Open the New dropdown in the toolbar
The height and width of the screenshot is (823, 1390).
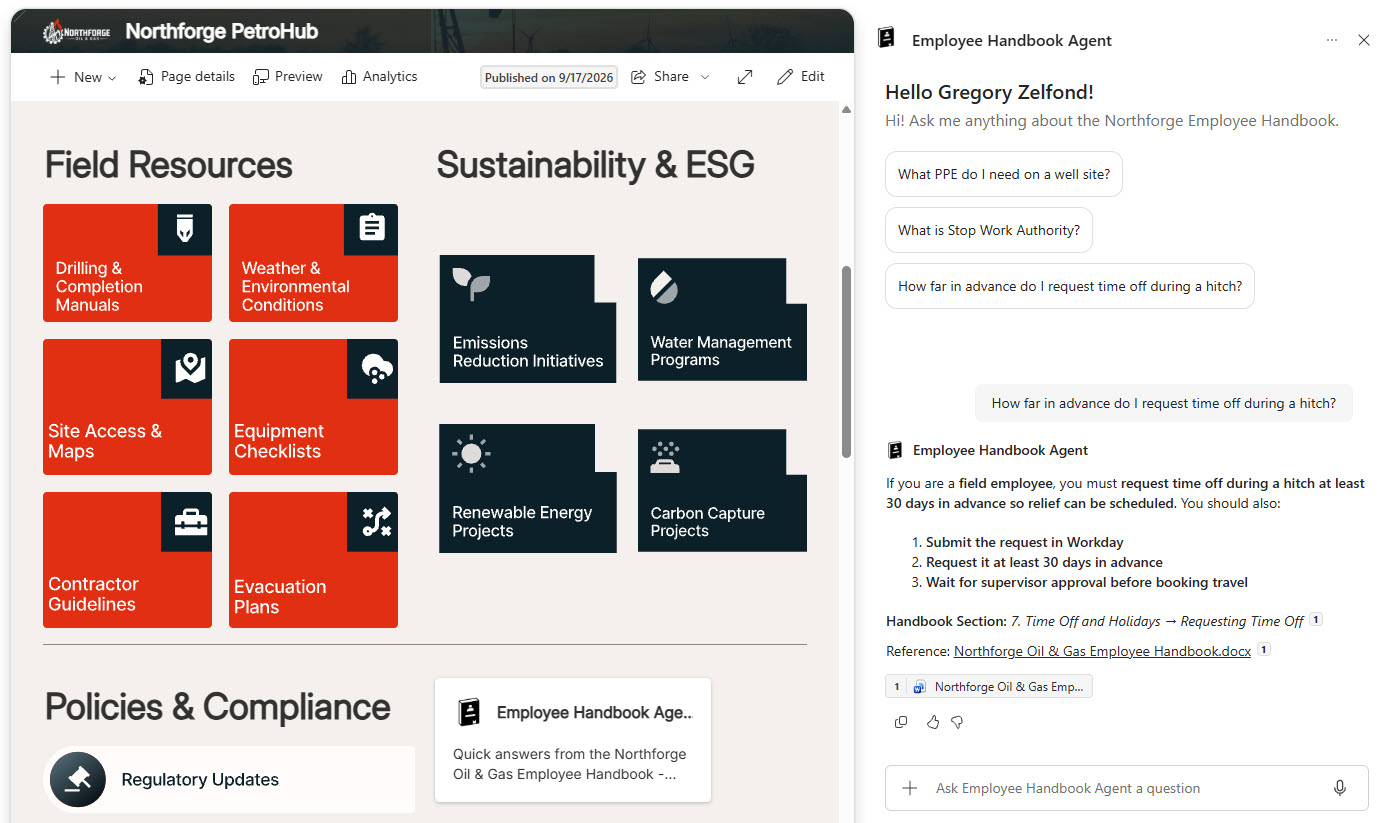83,77
